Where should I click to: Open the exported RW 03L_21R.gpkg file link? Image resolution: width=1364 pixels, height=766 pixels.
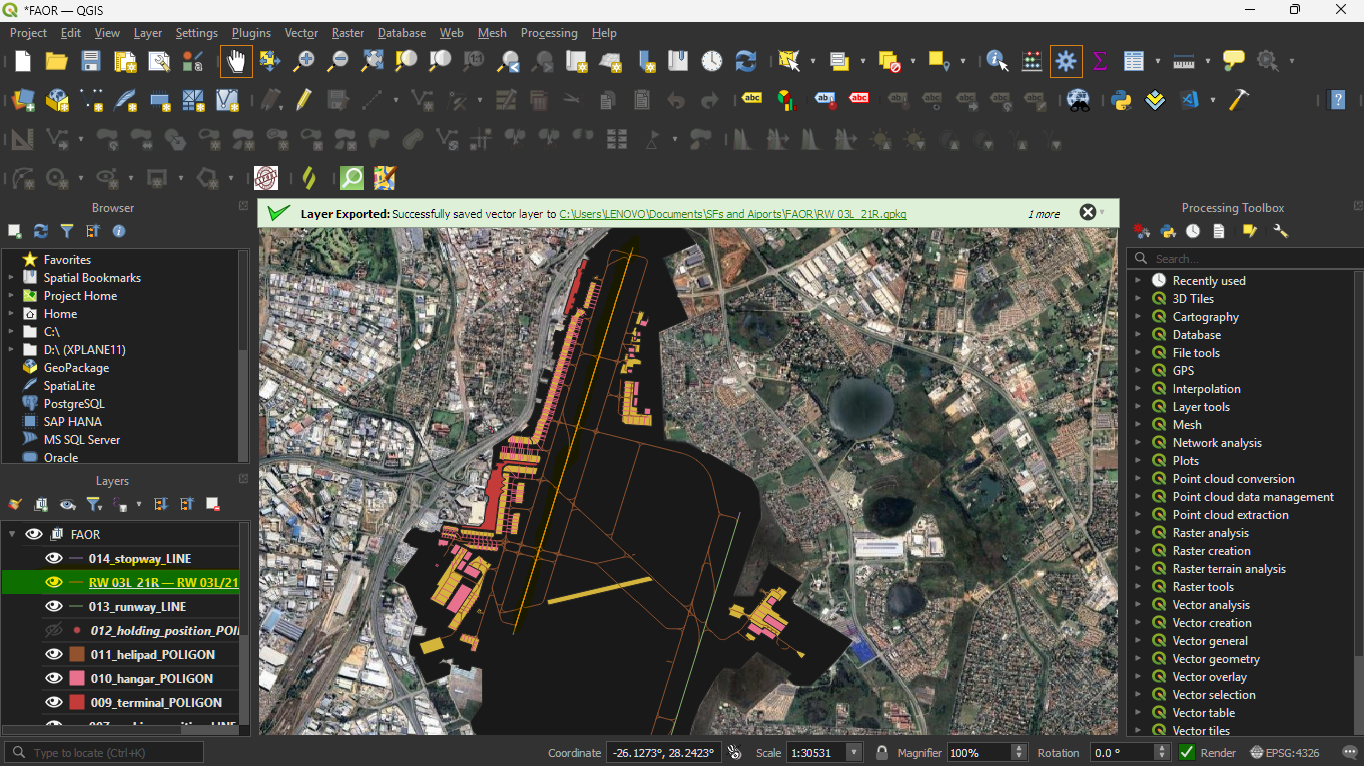(x=732, y=214)
